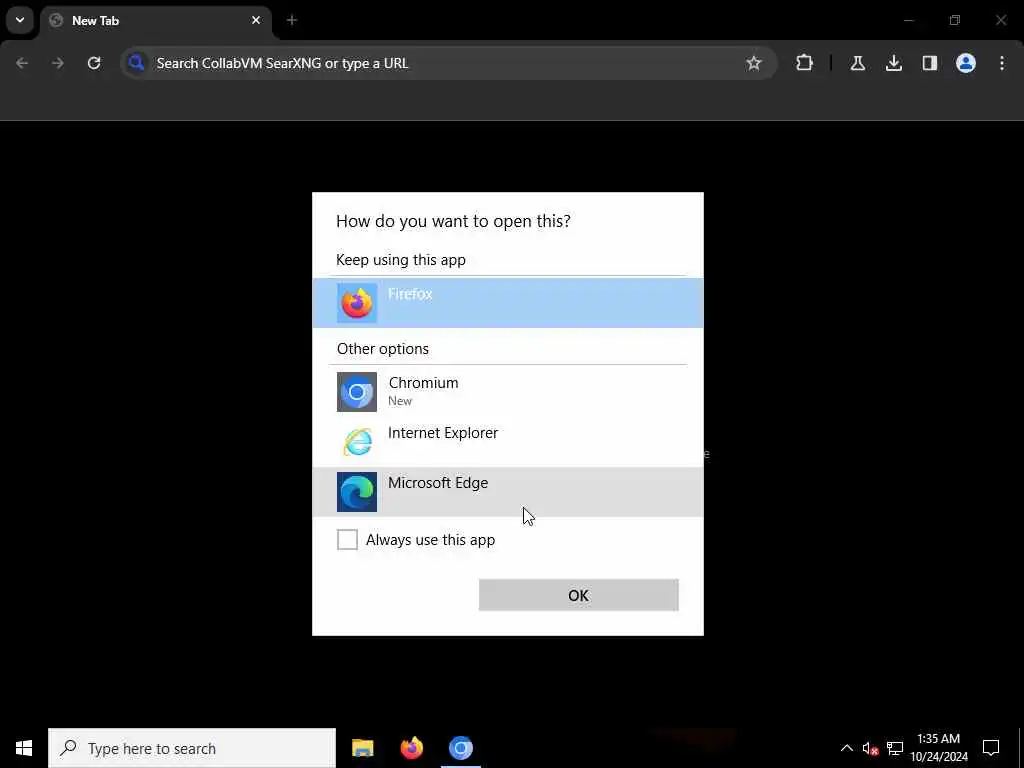
Task: Reload the current page
Action: click(94, 63)
